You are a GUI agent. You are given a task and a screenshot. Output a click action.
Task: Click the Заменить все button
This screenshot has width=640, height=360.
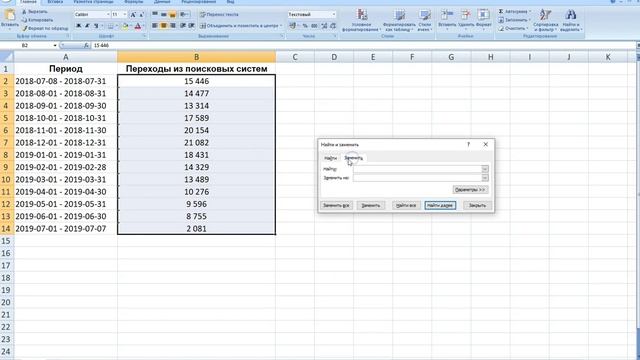coord(336,205)
